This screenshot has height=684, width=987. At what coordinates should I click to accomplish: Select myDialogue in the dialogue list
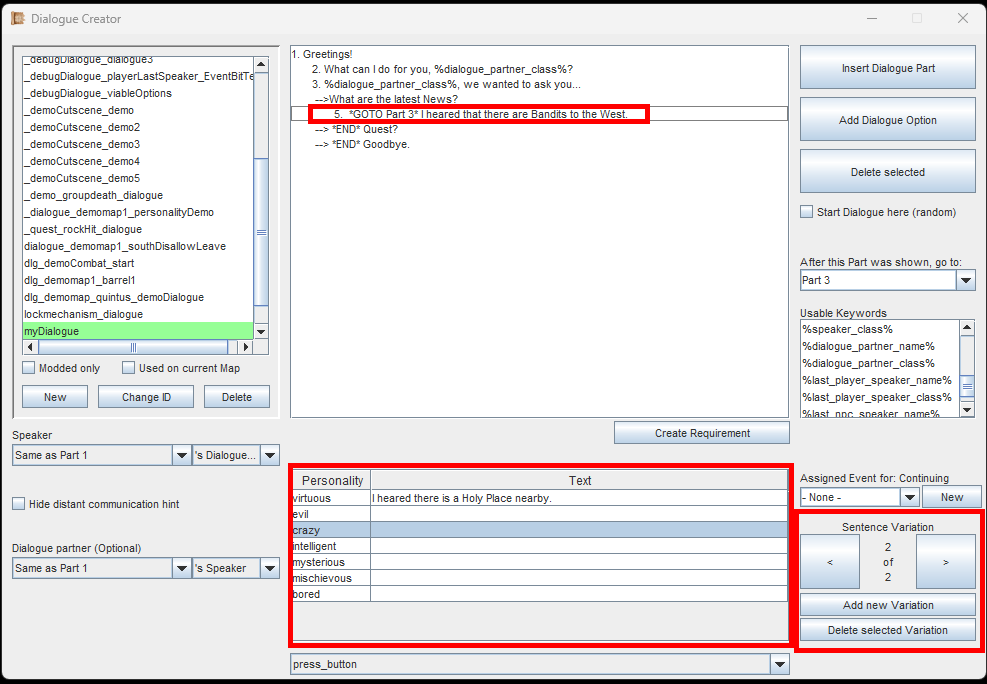[138, 331]
